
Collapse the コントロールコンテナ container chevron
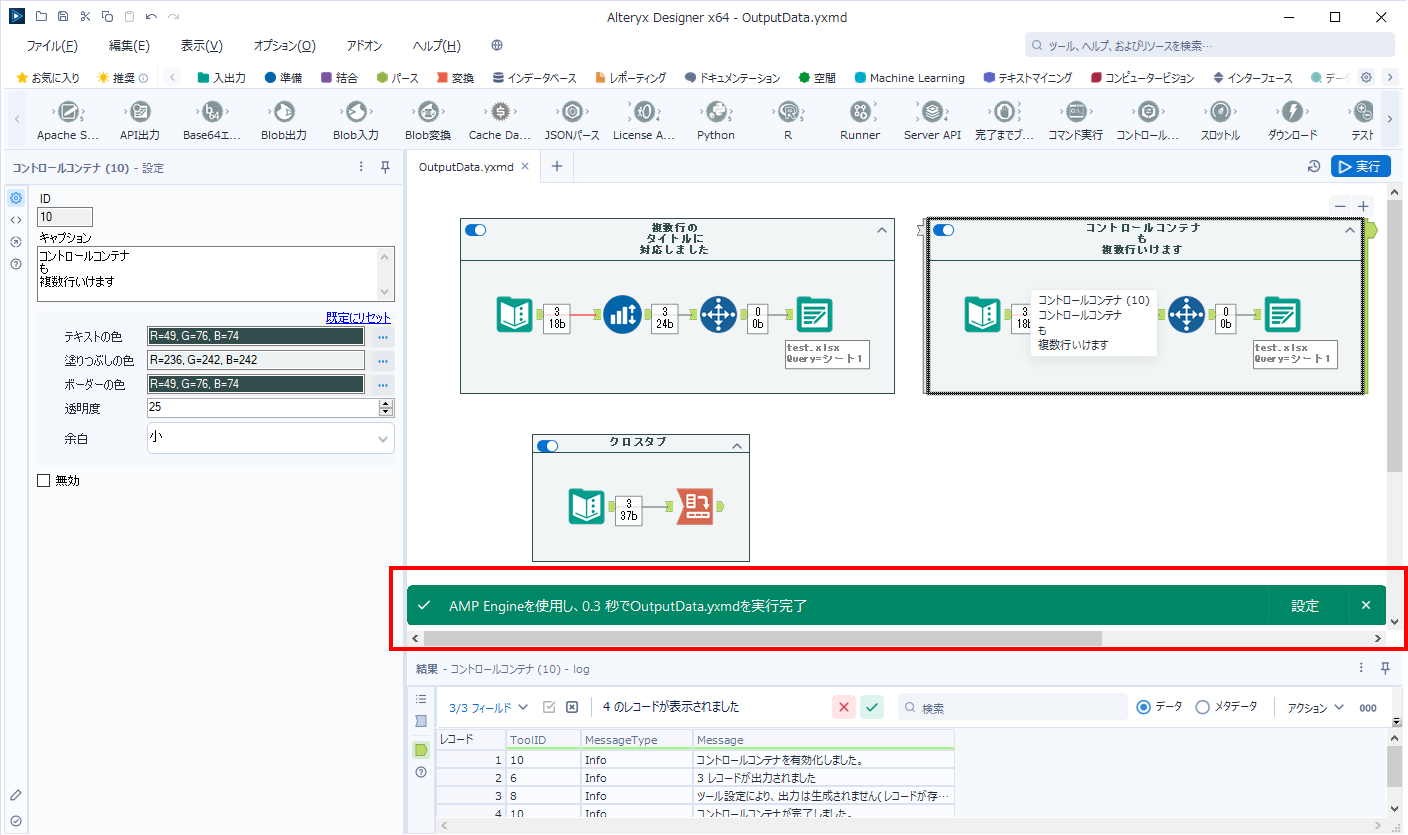coord(1350,230)
